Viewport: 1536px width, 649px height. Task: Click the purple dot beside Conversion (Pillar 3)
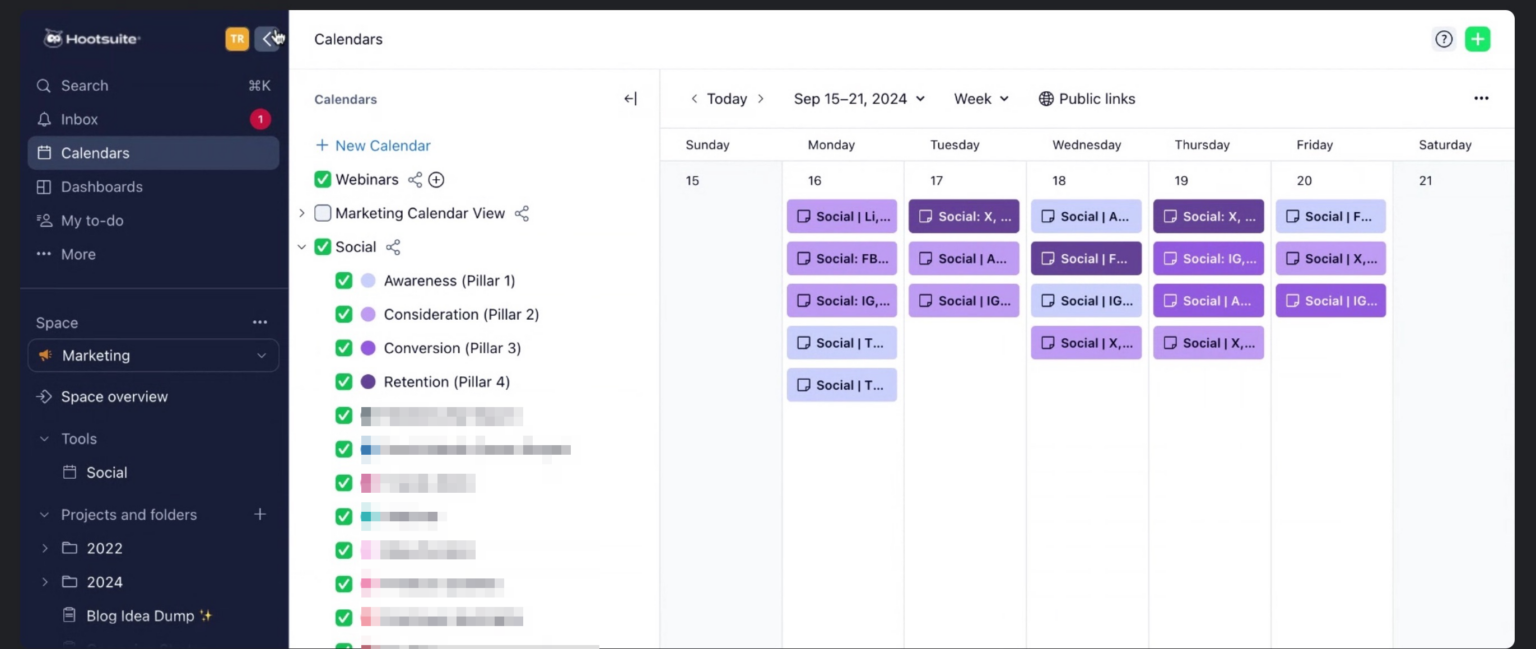[368, 347]
